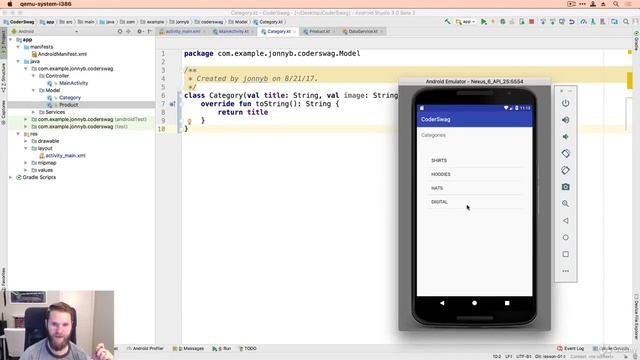
Task: Rotate emulator right icon
Action: click(565, 170)
